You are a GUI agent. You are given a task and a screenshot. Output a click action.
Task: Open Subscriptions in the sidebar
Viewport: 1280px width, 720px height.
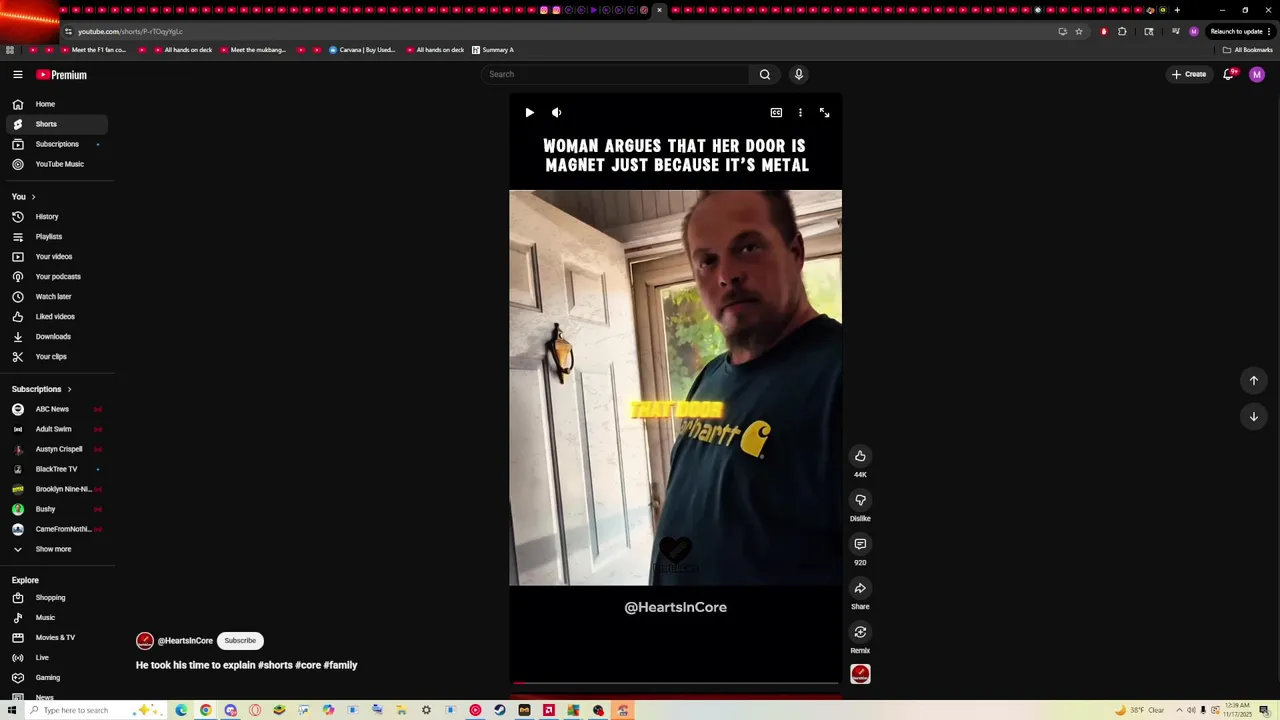57,144
